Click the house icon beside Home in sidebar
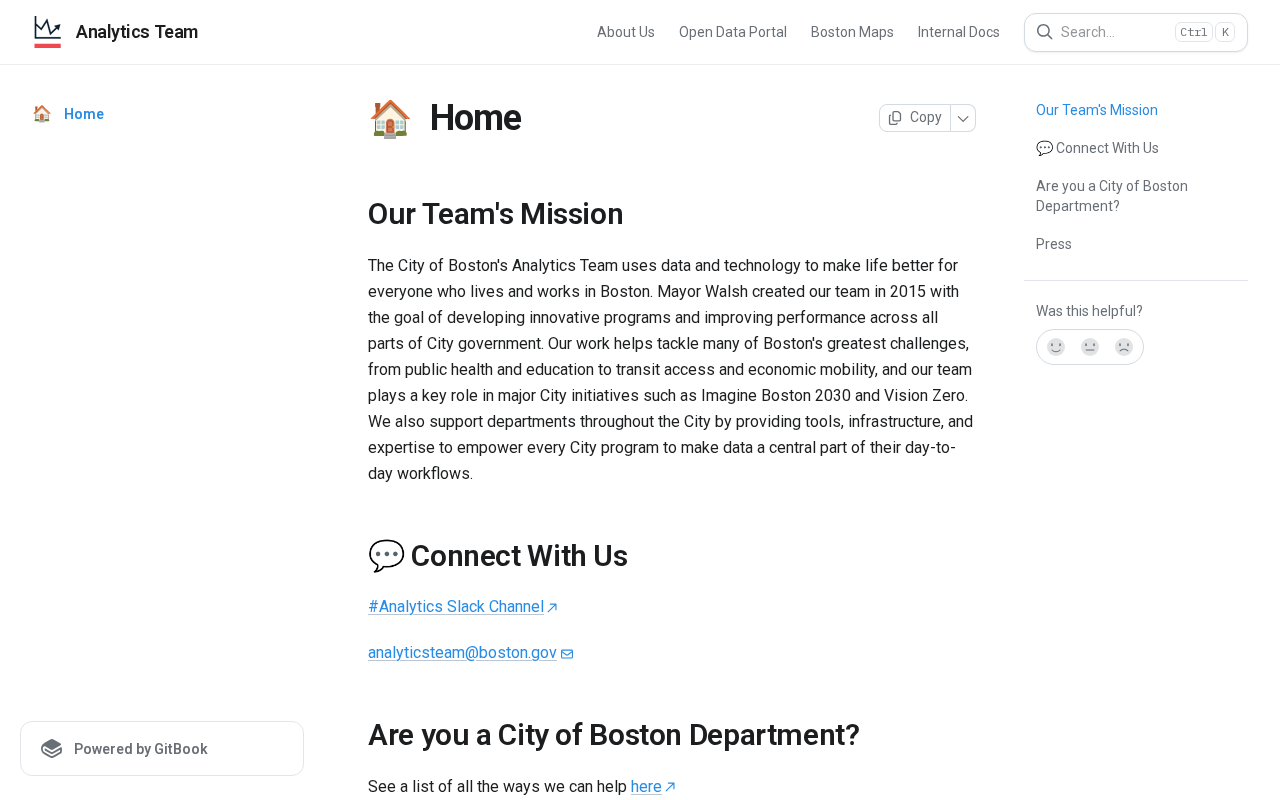 (x=42, y=114)
